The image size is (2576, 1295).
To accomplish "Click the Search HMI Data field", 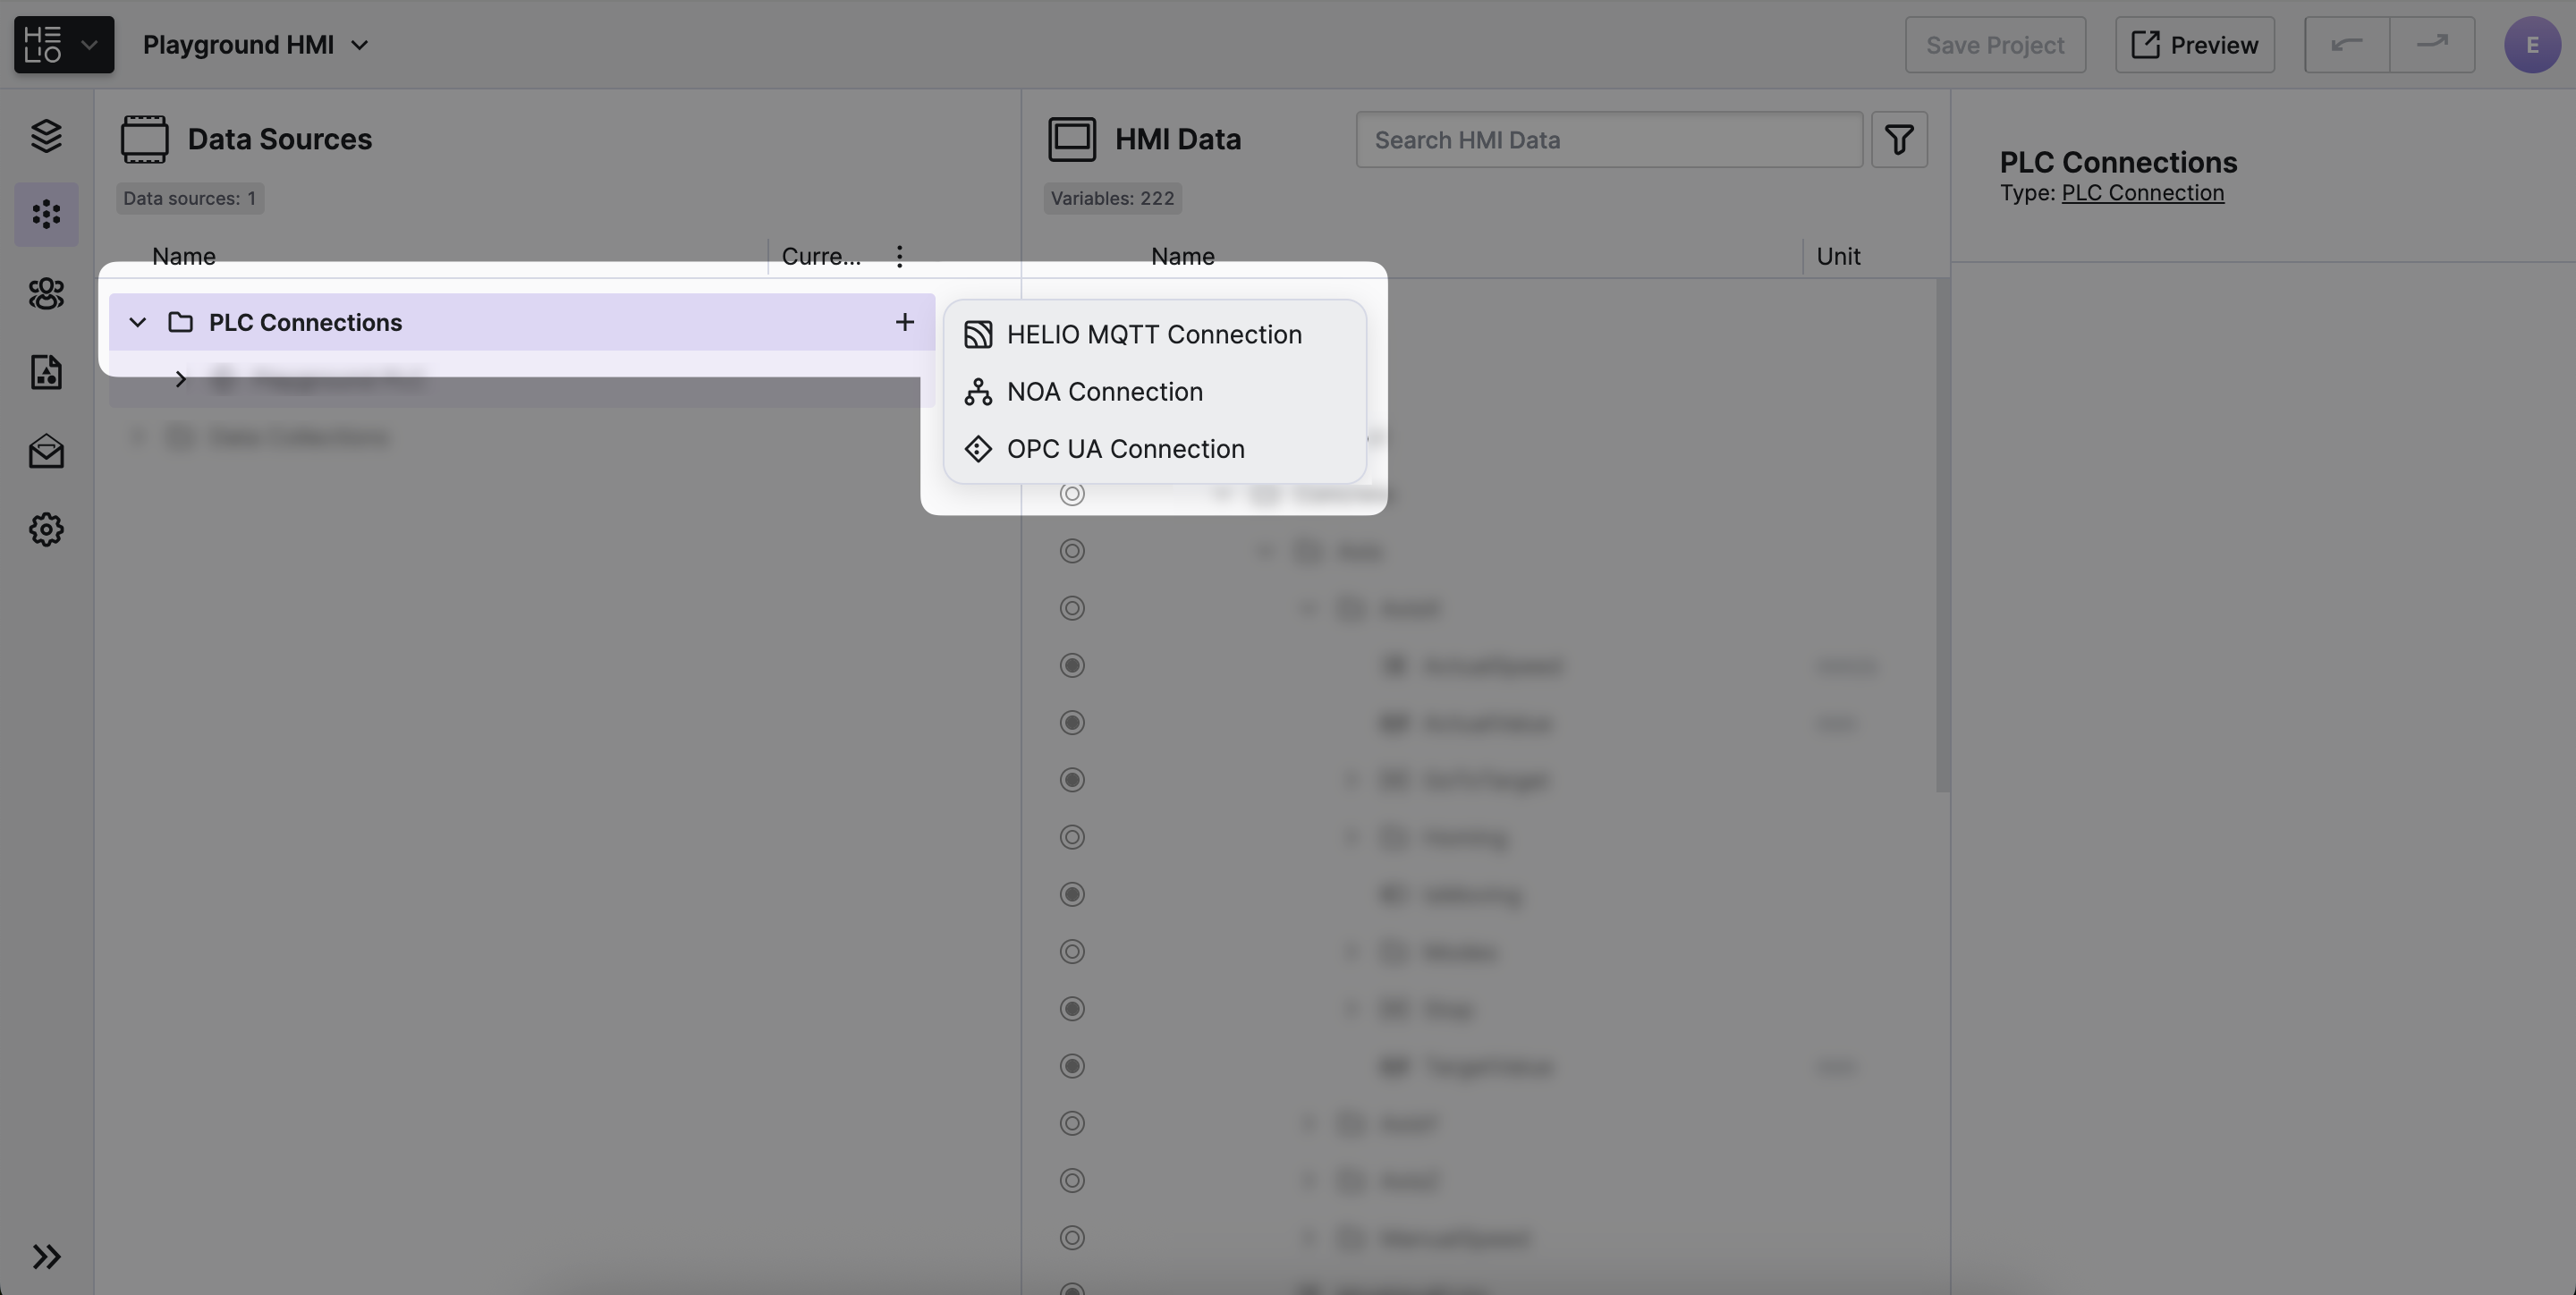I will [1608, 139].
